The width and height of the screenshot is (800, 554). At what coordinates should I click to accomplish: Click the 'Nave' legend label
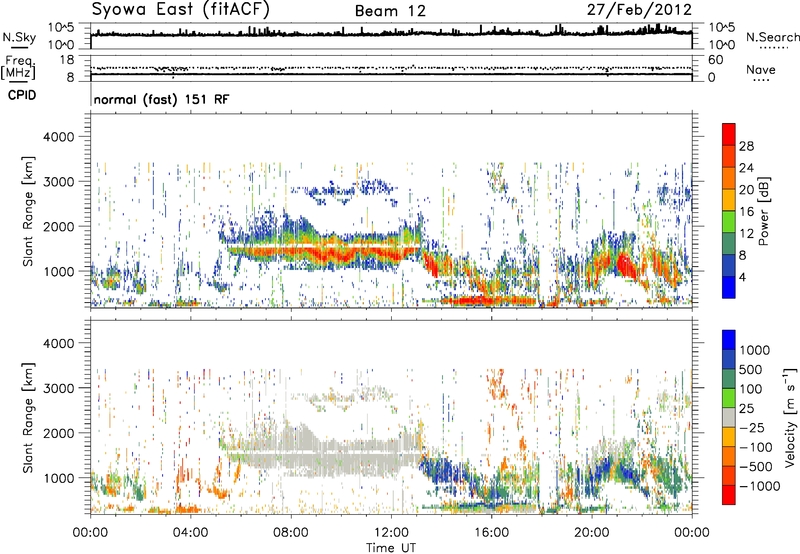tap(761, 70)
